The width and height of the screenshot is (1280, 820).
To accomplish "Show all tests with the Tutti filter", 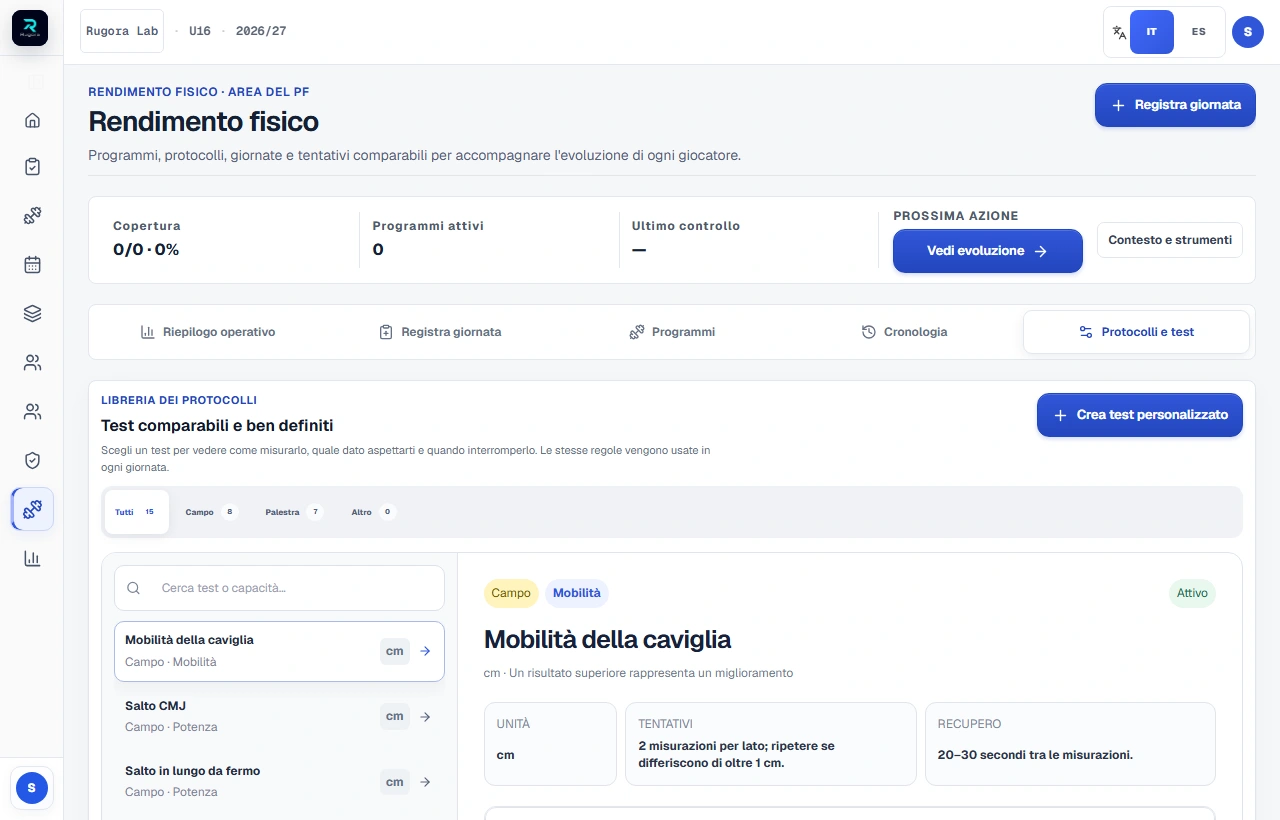I will 136,512.
